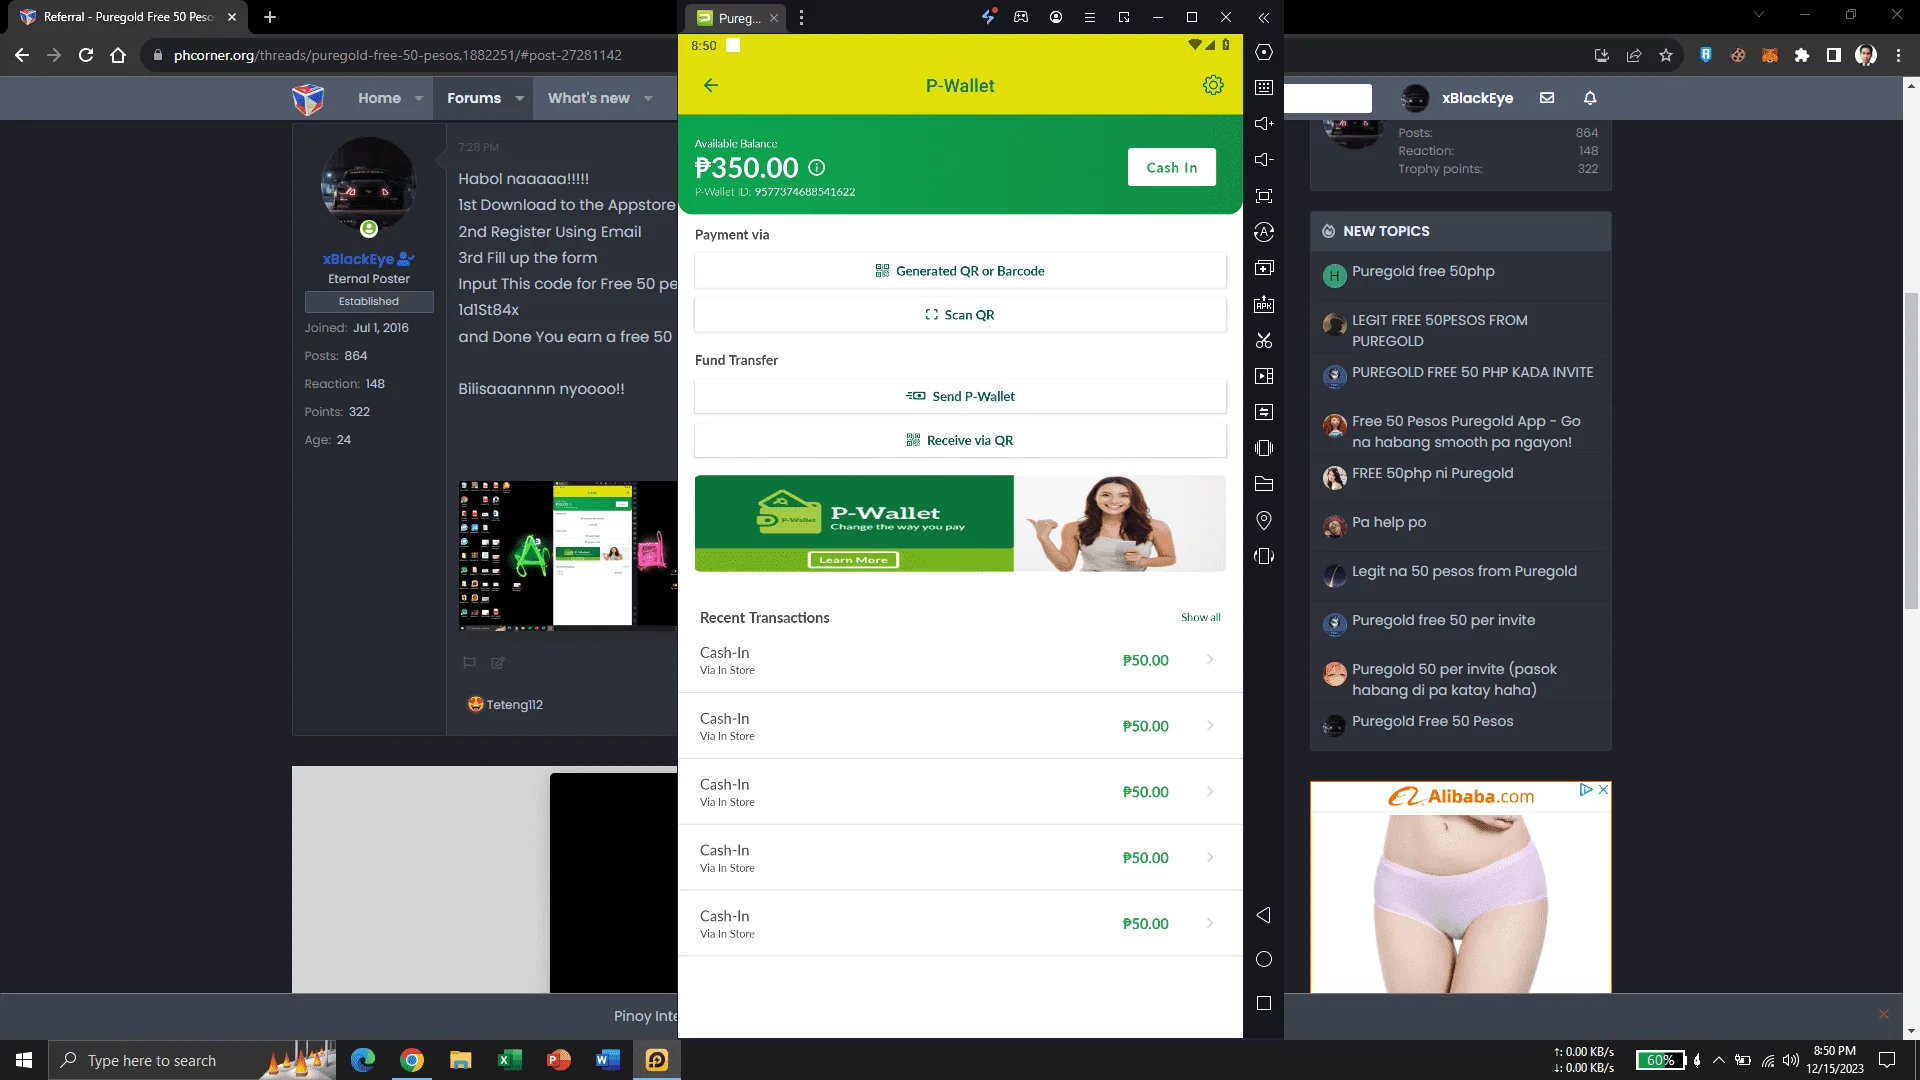Expand the What's new dropdown arrow
Image resolution: width=1920 pixels, height=1080 pixels.
point(648,98)
